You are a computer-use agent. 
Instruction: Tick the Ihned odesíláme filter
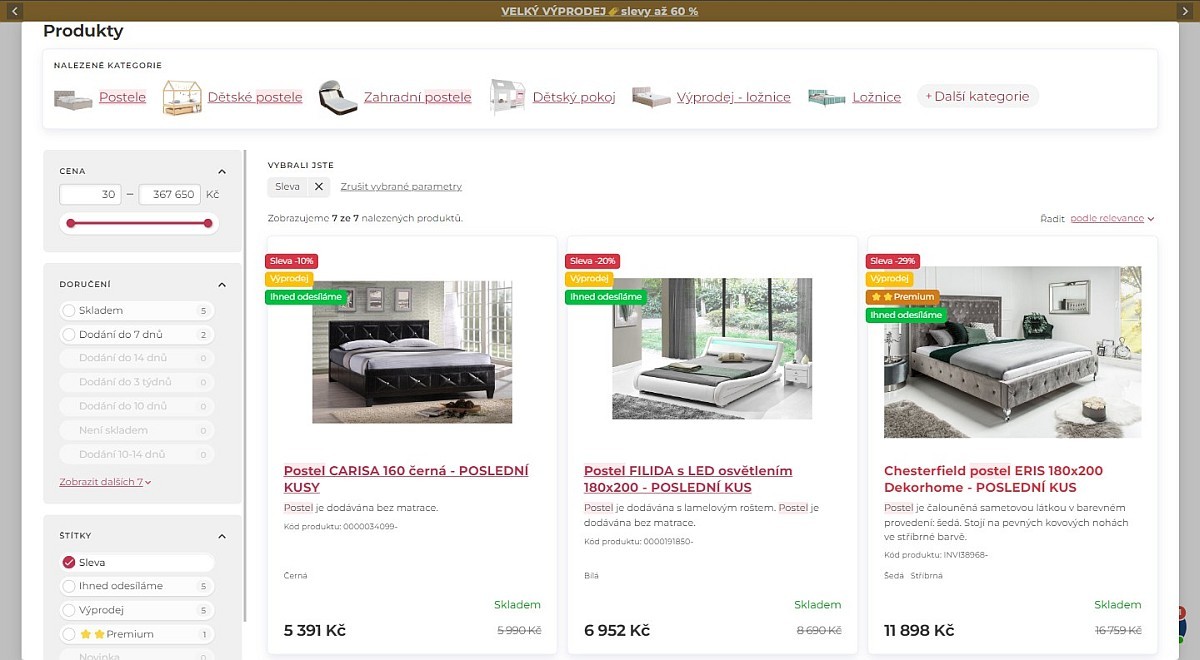[x=69, y=586]
